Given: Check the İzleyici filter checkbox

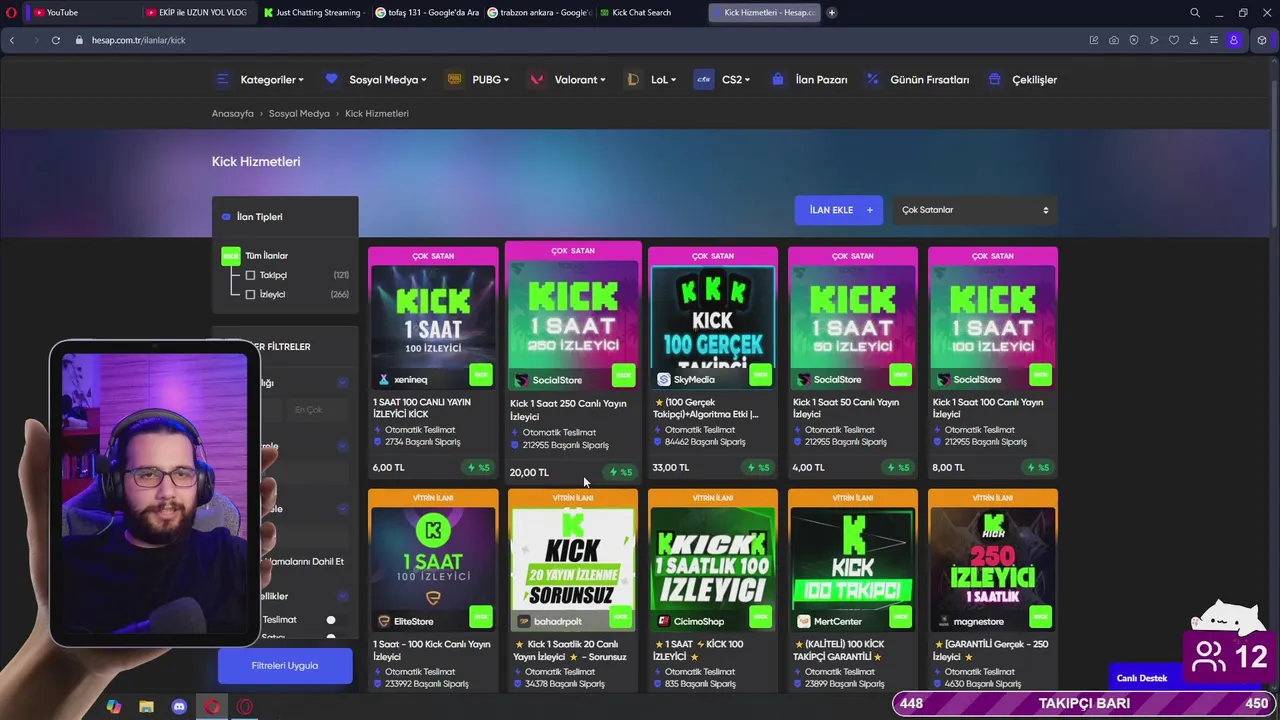Looking at the screenshot, I should point(250,294).
